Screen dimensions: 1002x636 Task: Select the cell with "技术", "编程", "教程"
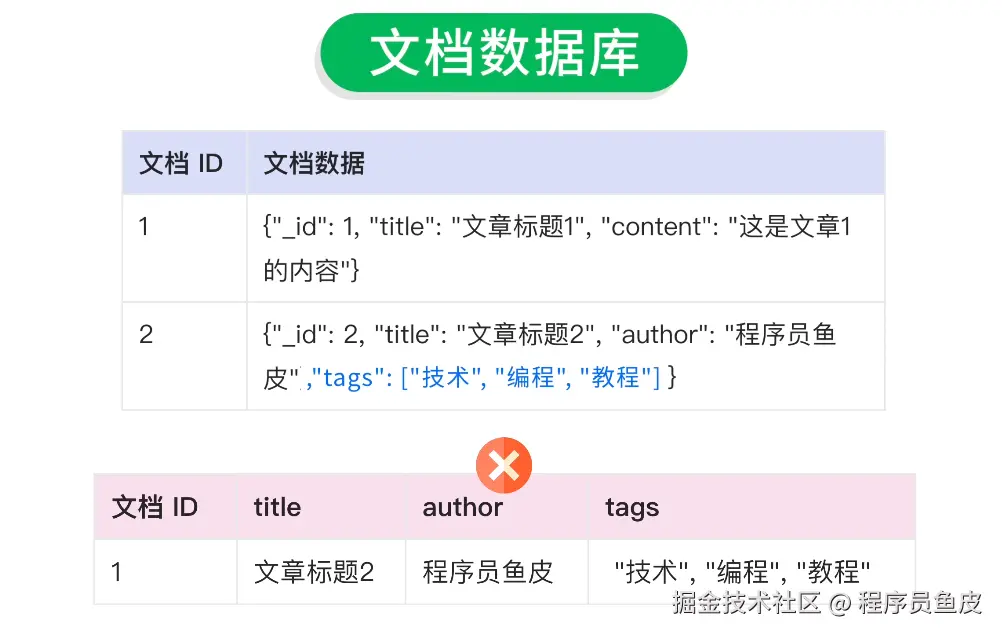click(742, 572)
